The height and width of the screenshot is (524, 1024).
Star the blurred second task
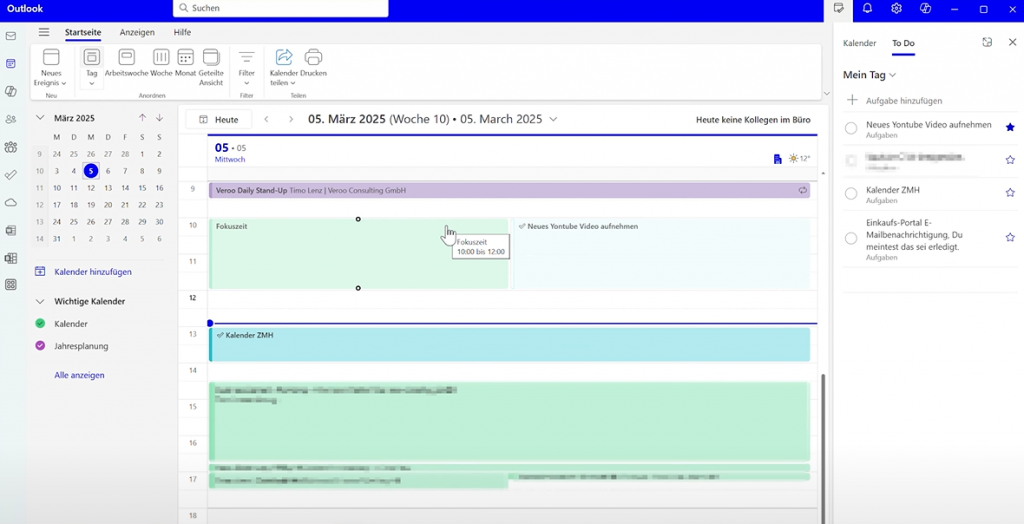(x=1010, y=159)
